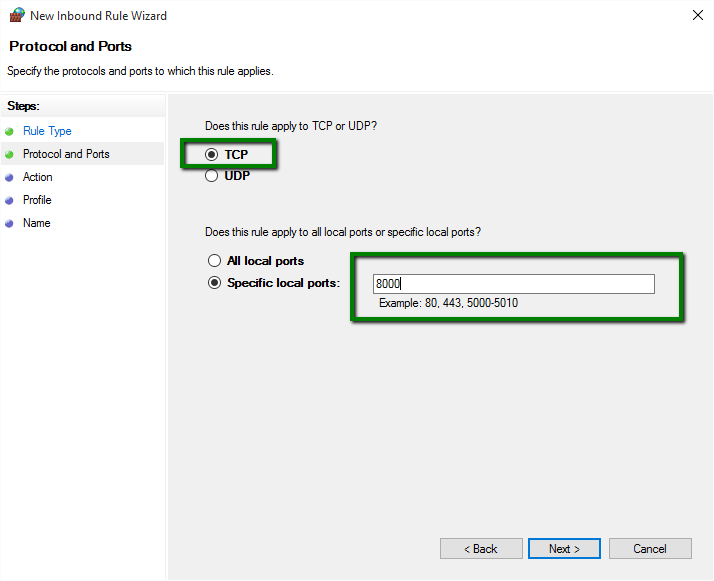Click the blue bullet beside Profile
This screenshot has width=714, height=581.
[10, 200]
